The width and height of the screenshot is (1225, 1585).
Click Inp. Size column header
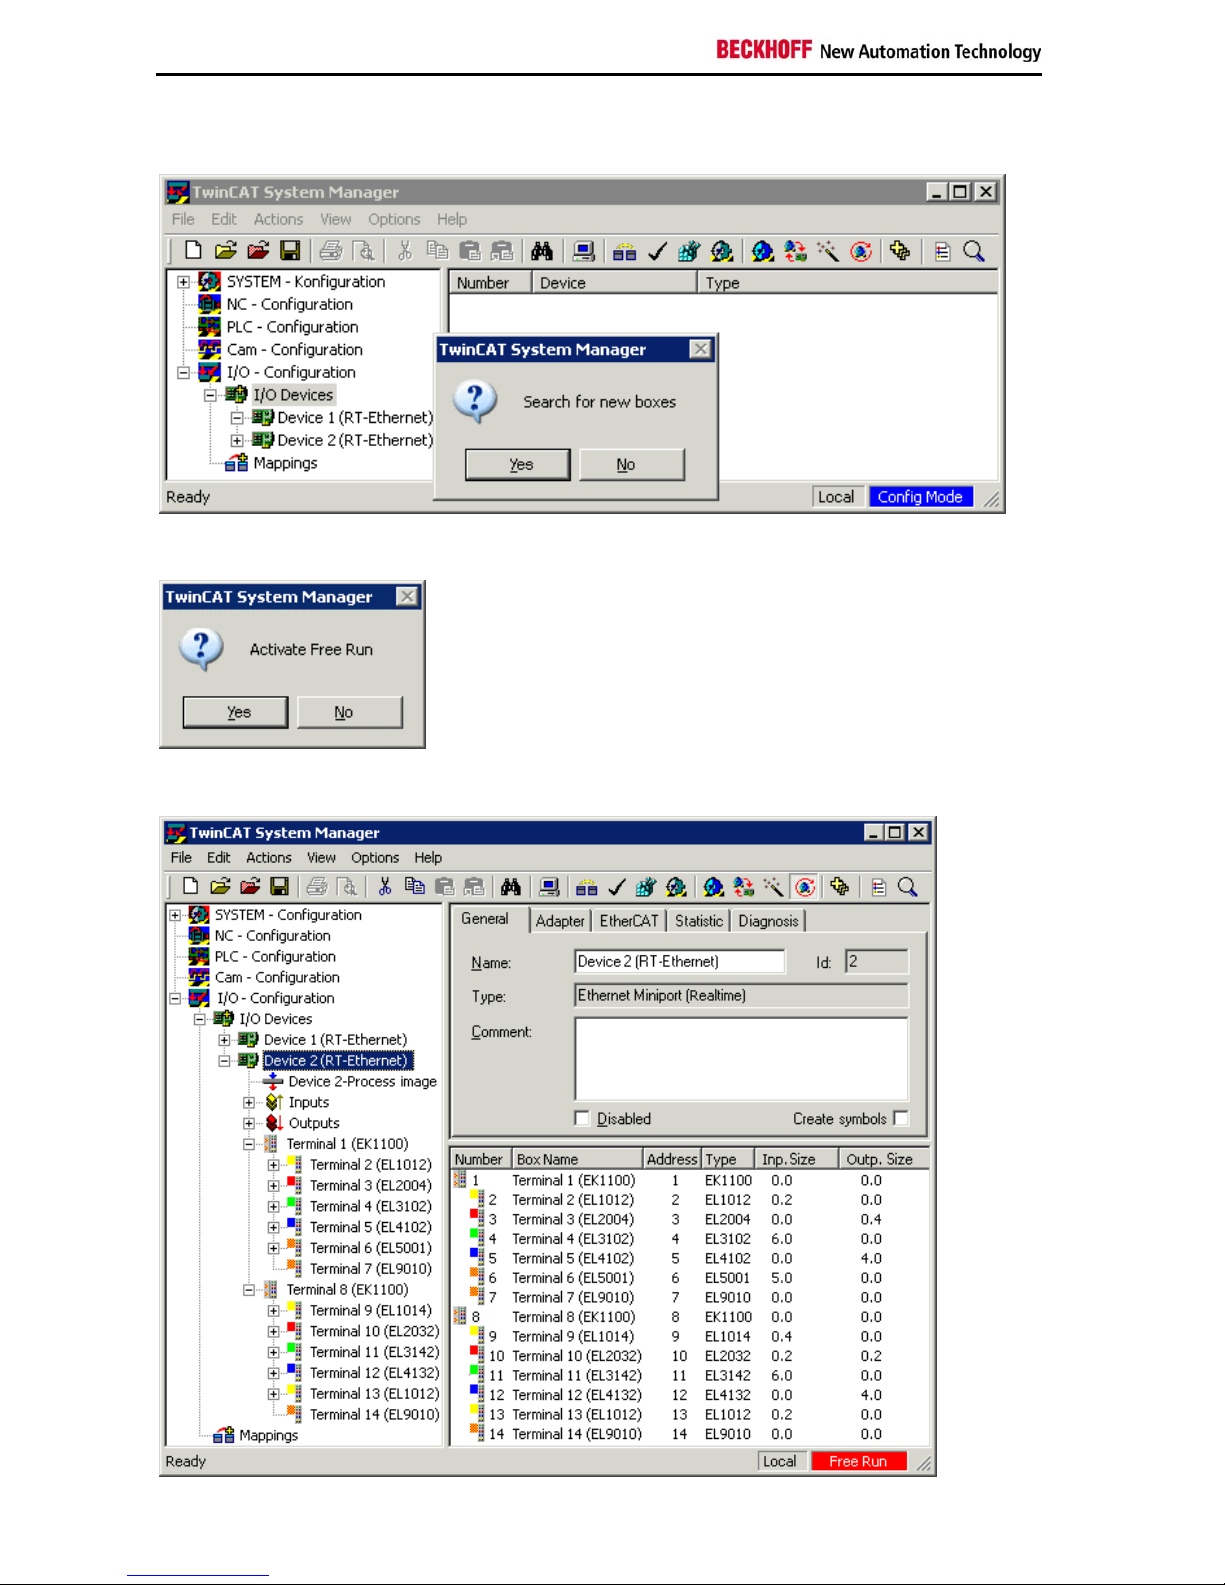(x=798, y=1159)
